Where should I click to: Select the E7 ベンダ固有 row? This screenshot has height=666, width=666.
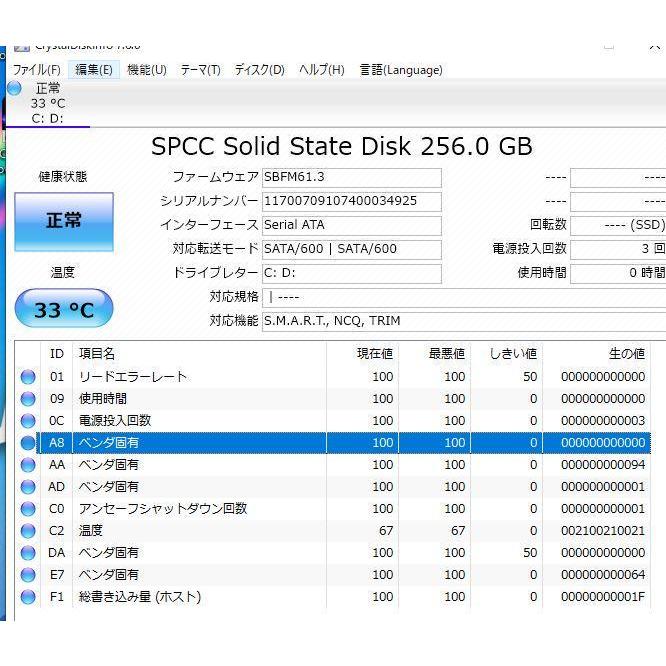[x=333, y=575]
